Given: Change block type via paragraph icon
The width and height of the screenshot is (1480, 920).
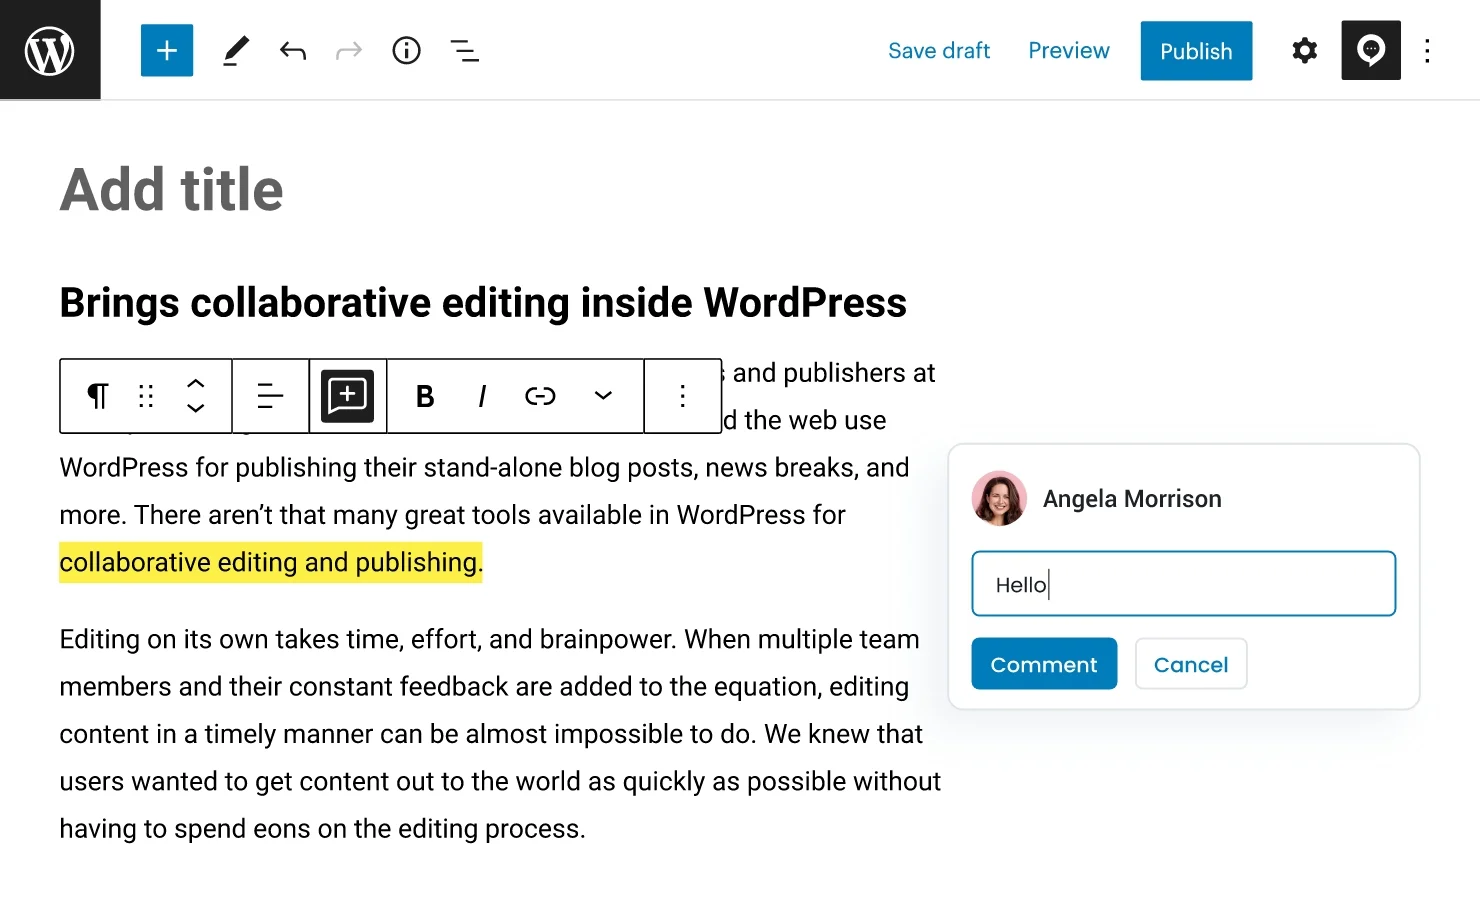Looking at the screenshot, I should [97, 396].
